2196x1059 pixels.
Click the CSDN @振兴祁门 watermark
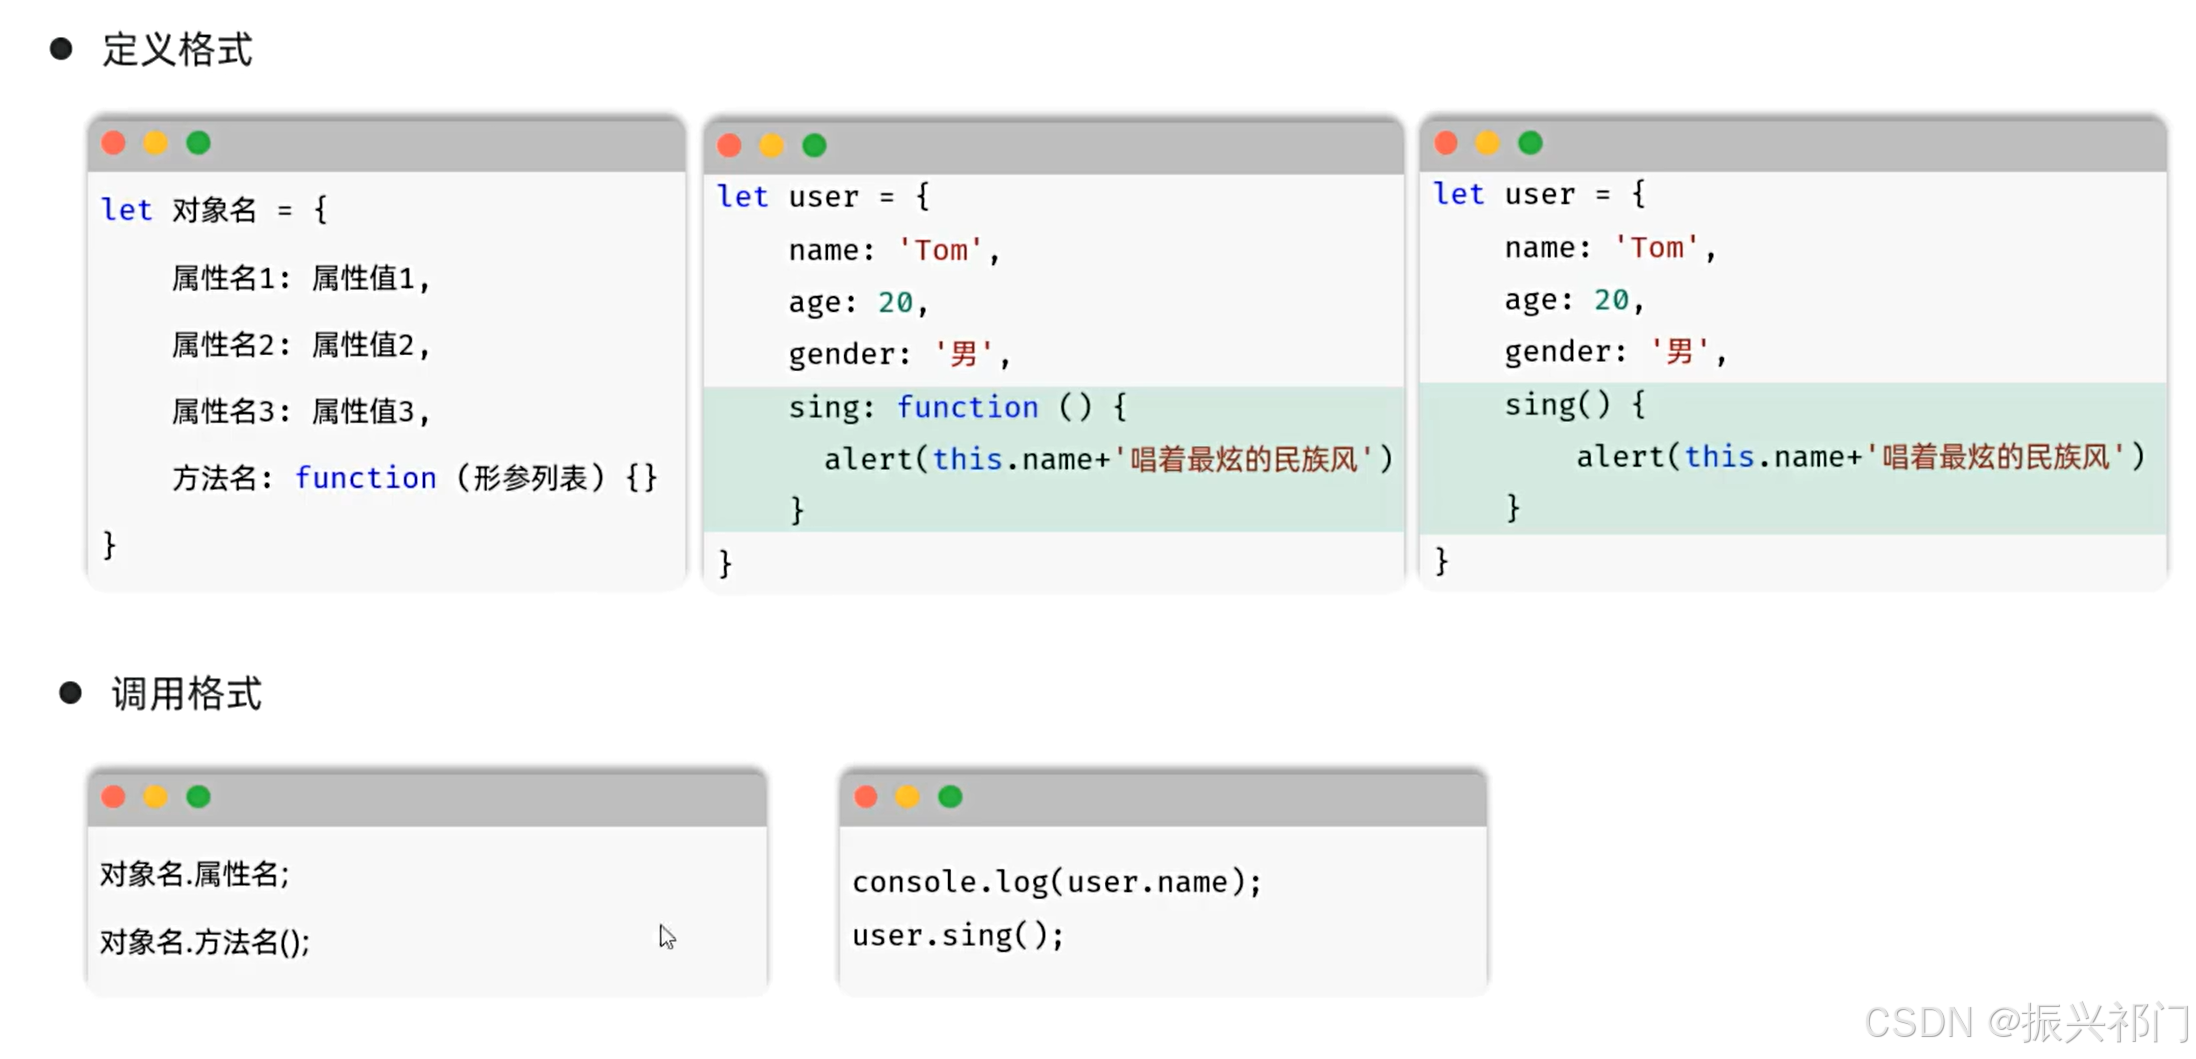coord(2027,1023)
